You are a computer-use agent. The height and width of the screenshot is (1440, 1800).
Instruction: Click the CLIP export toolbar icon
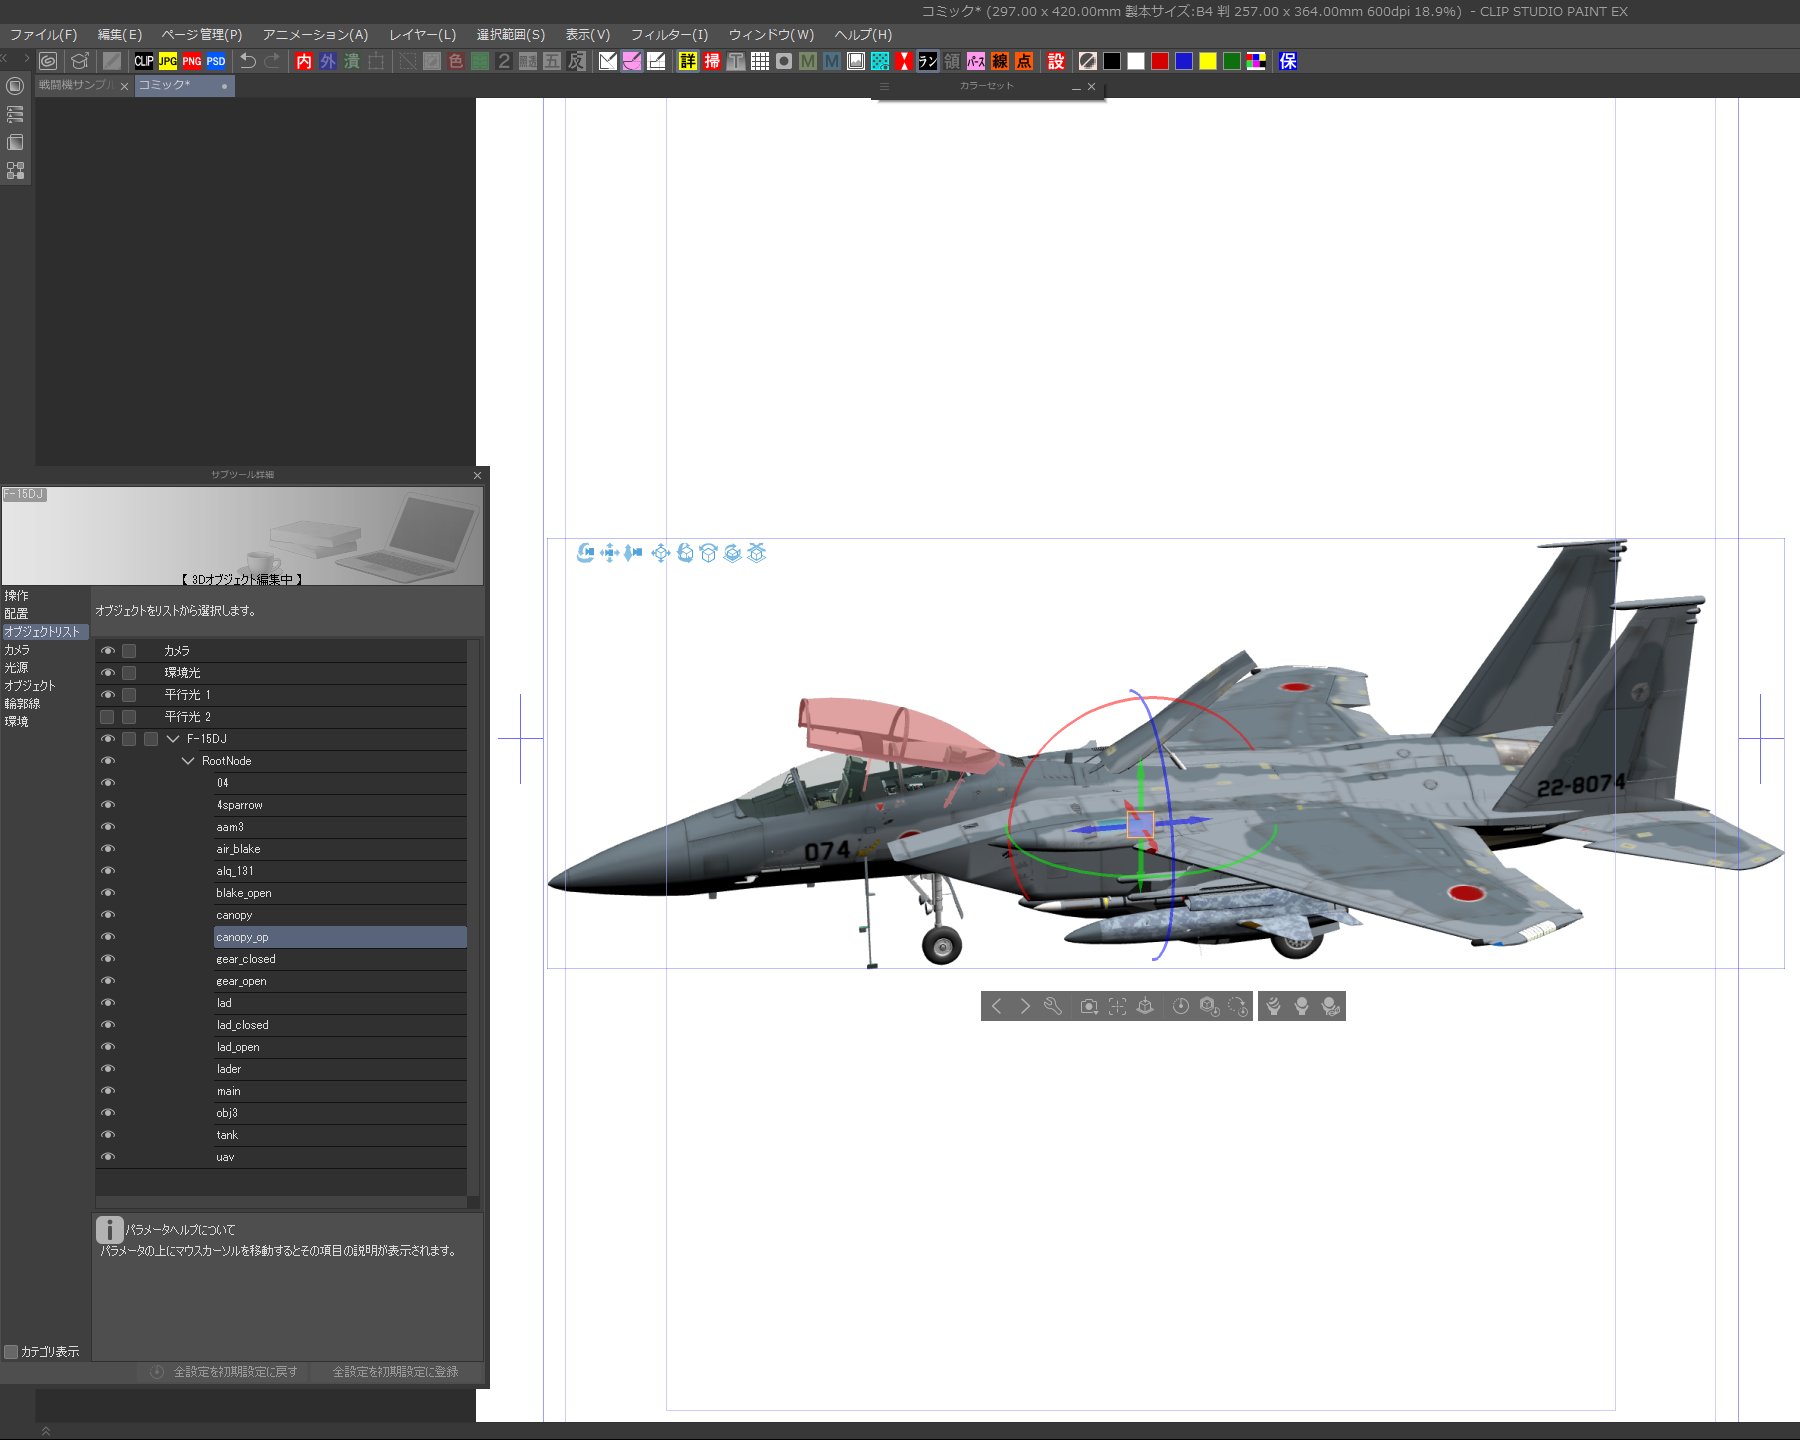(x=144, y=61)
